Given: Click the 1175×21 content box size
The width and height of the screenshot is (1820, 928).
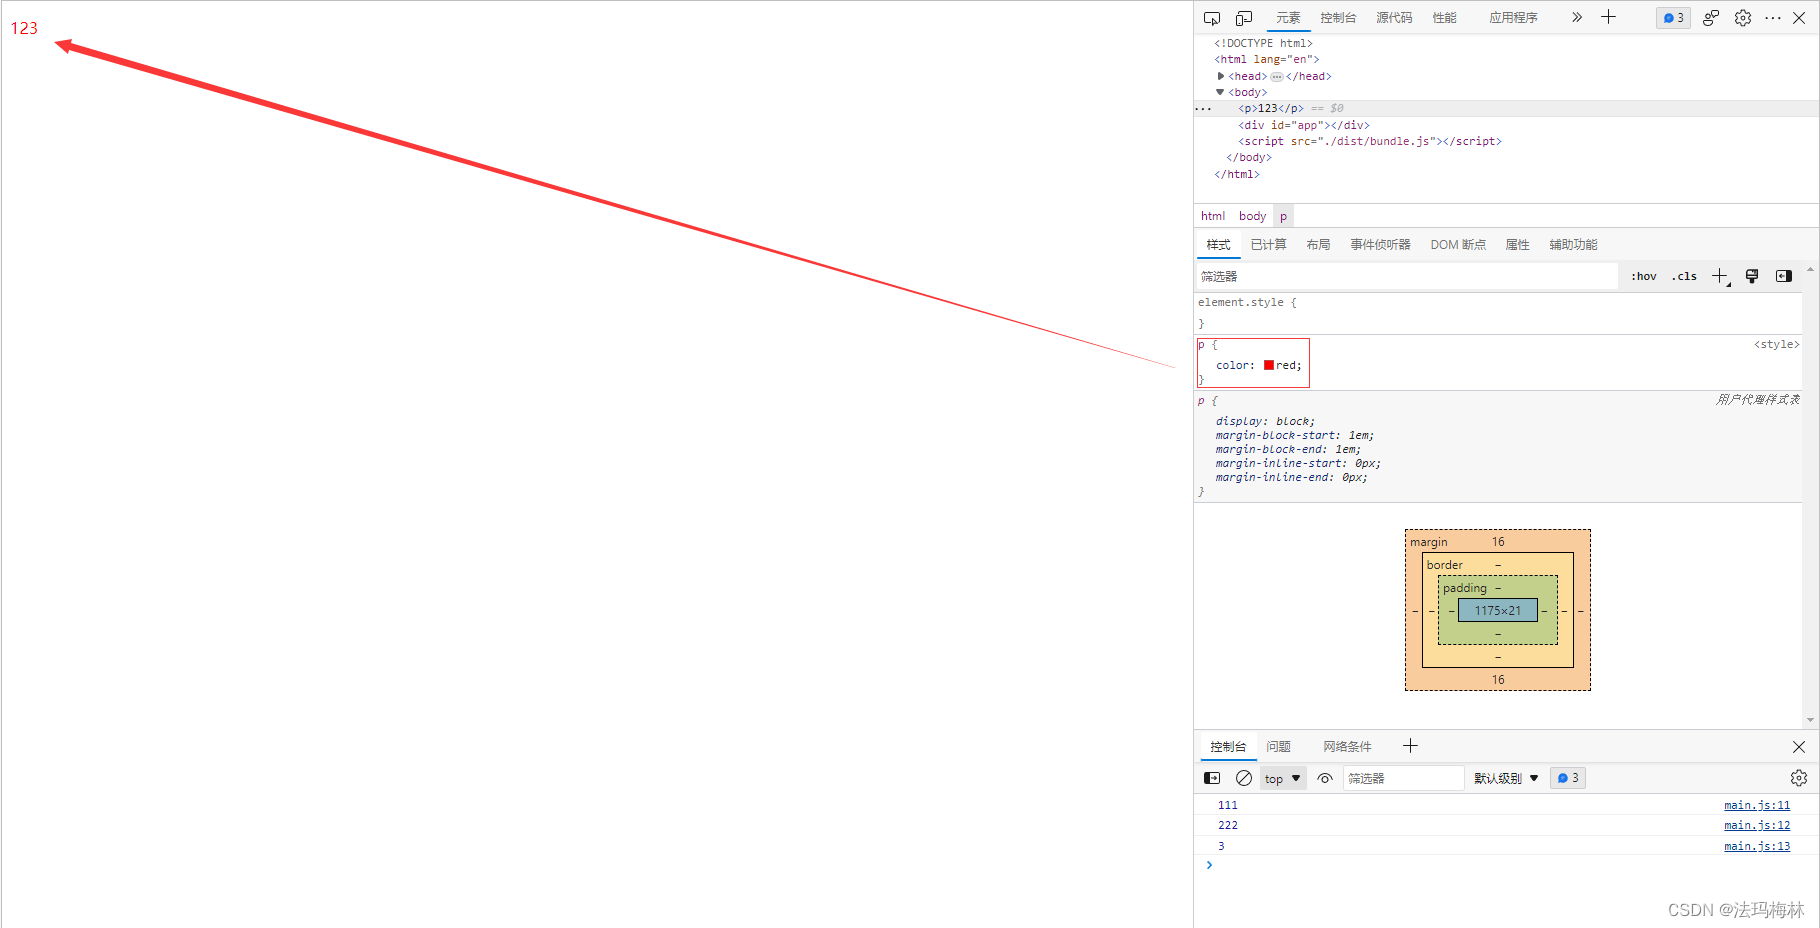Looking at the screenshot, I should [1498, 610].
